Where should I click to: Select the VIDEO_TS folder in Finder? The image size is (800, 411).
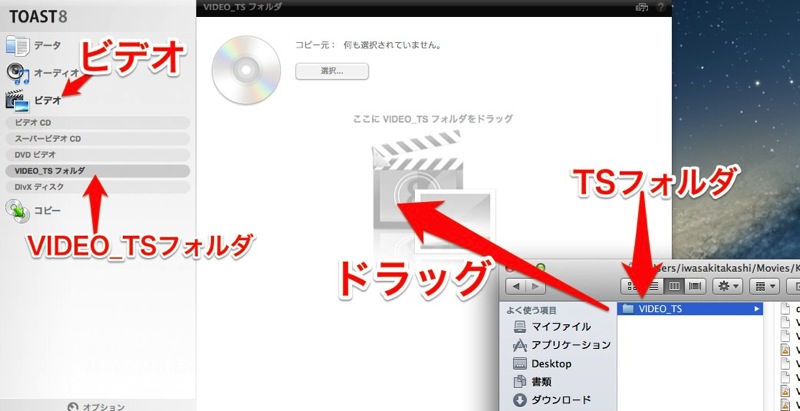click(690, 309)
